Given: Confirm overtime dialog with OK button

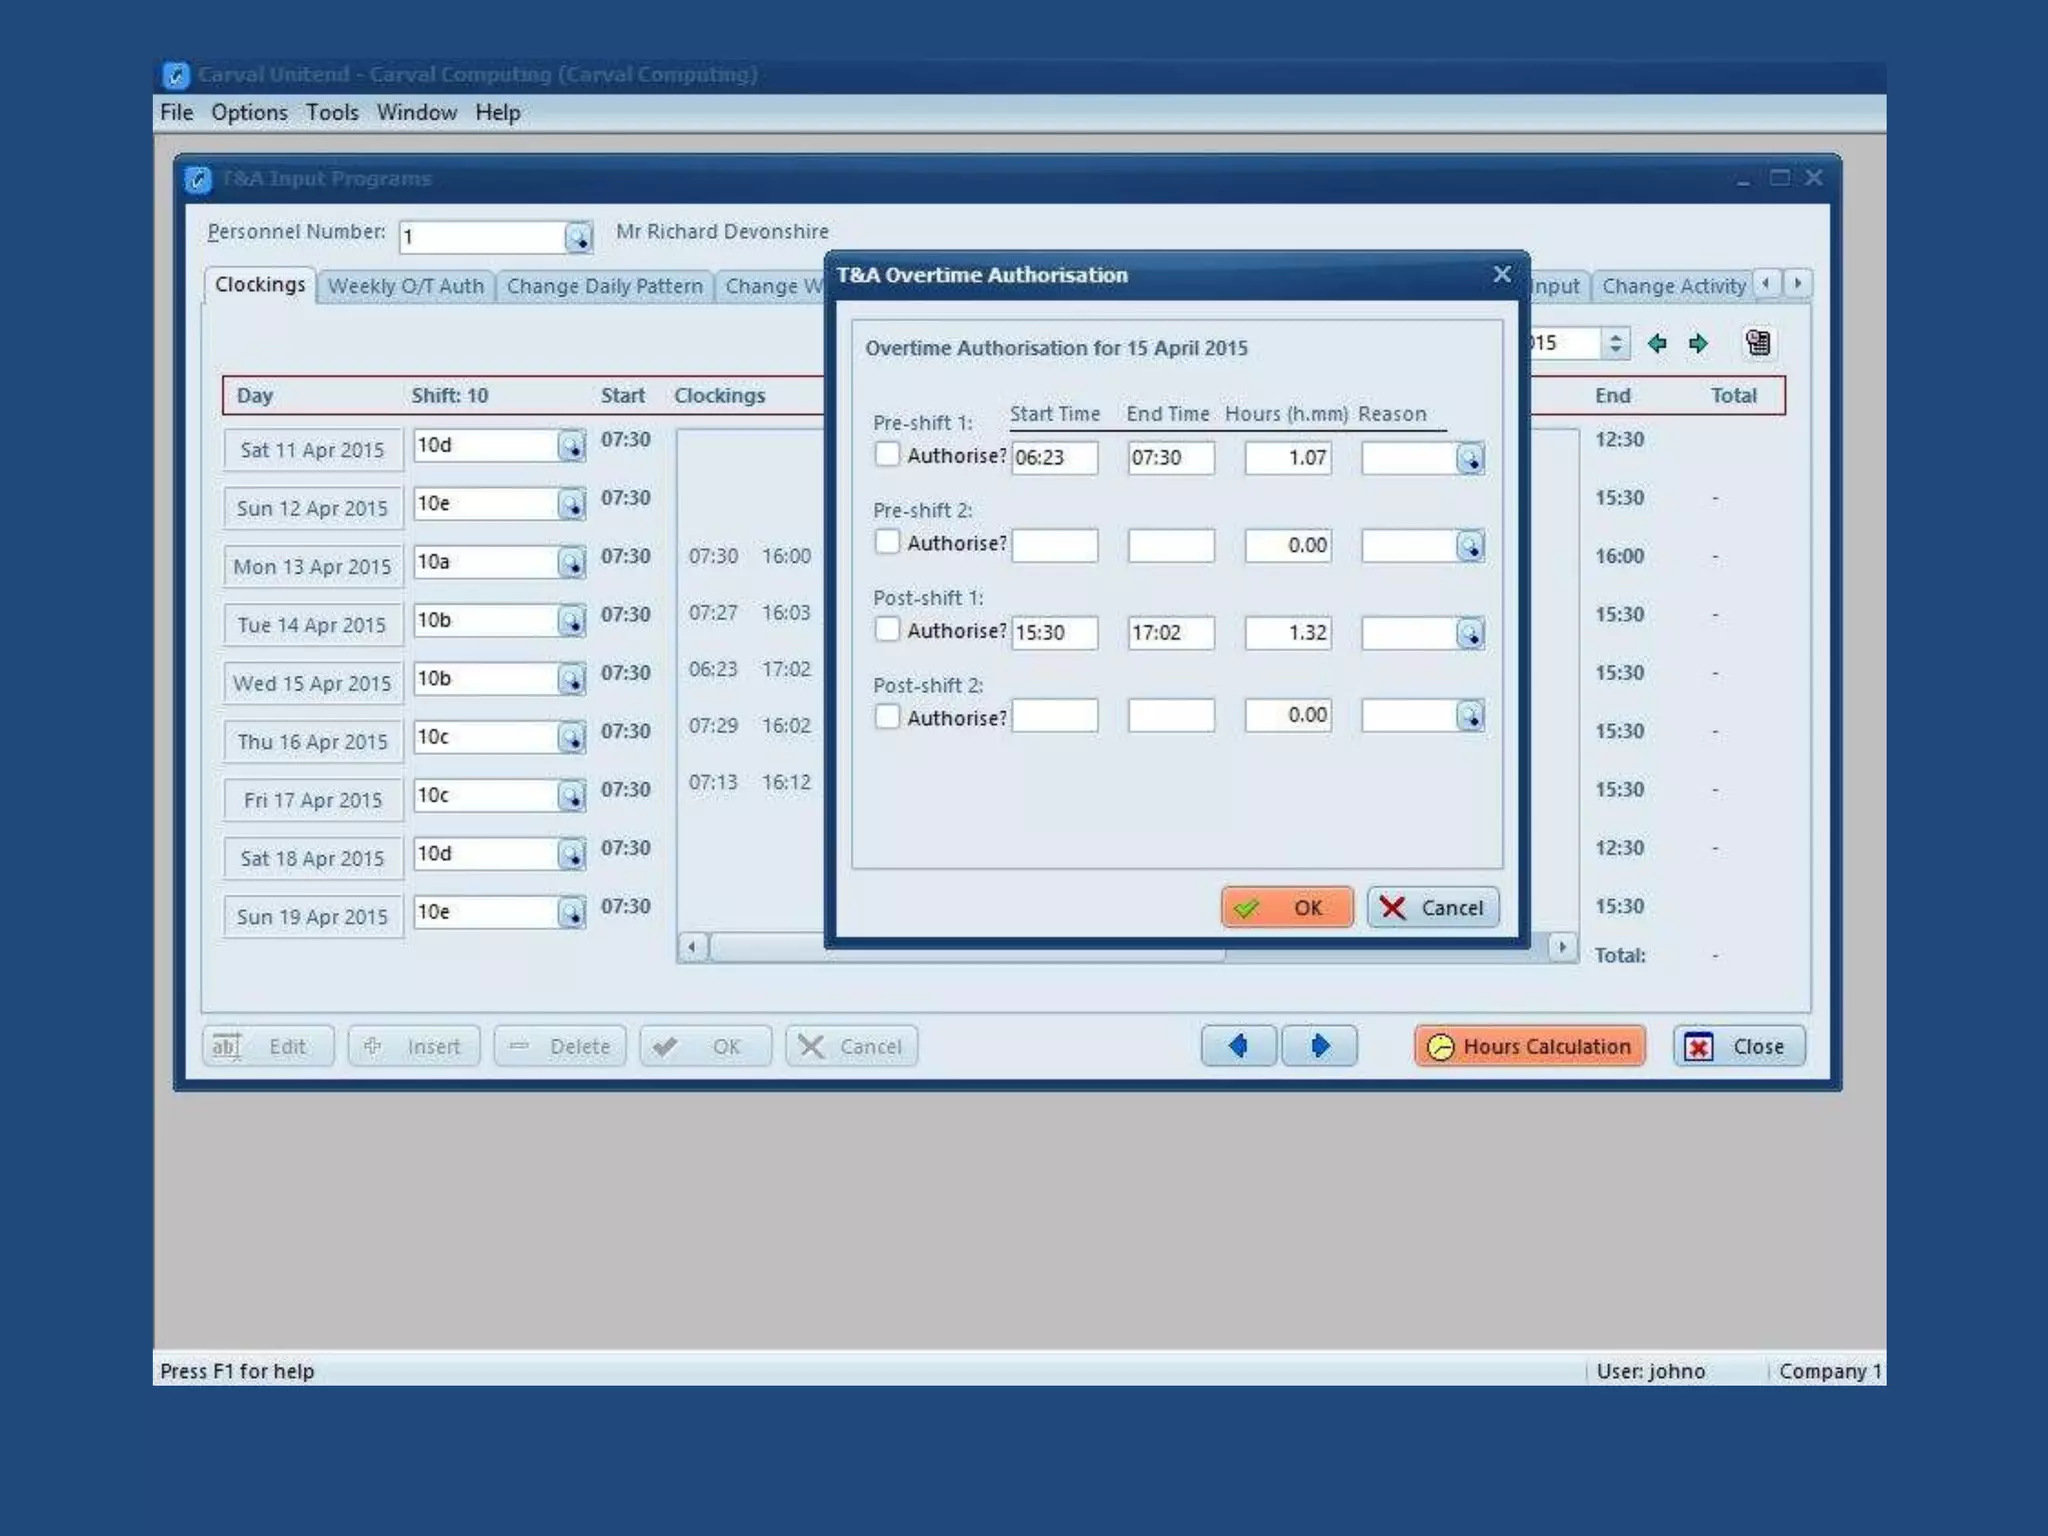Looking at the screenshot, I should click(x=1286, y=908).
